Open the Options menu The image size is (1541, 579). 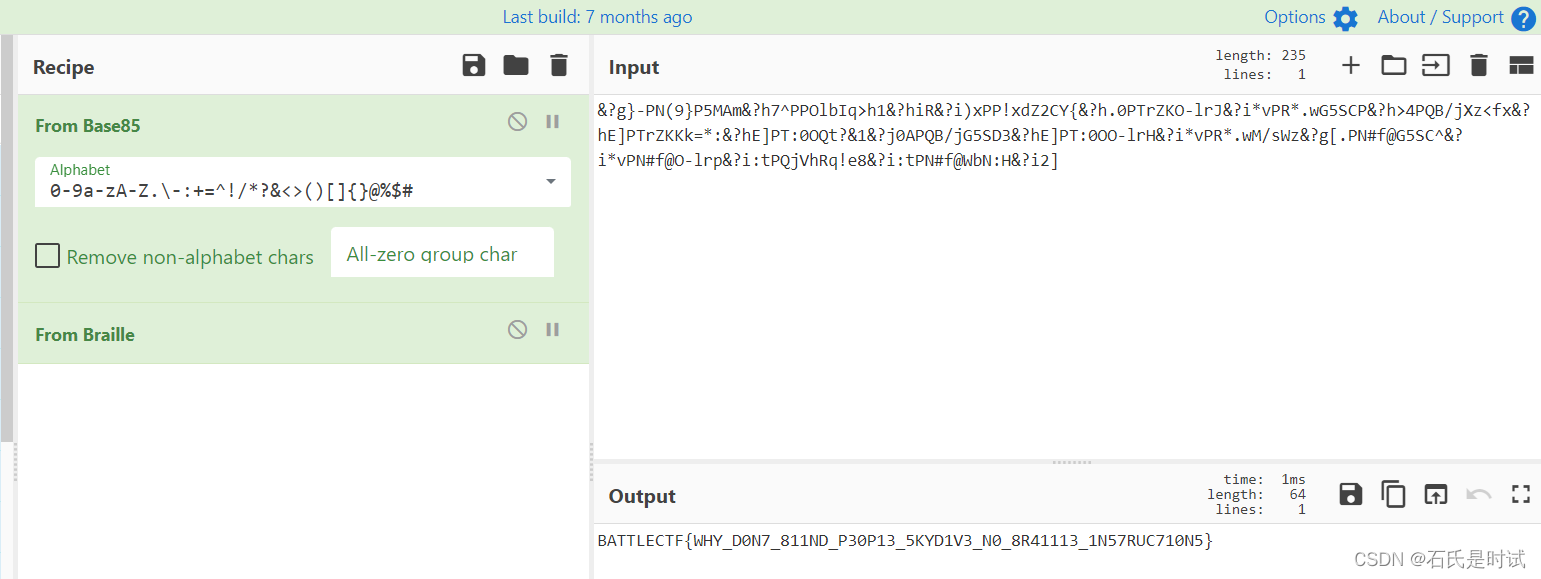[x=1300, y=17]
